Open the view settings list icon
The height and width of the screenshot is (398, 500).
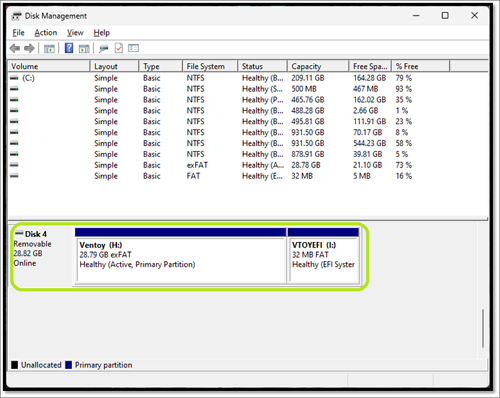tap(133, 48)
